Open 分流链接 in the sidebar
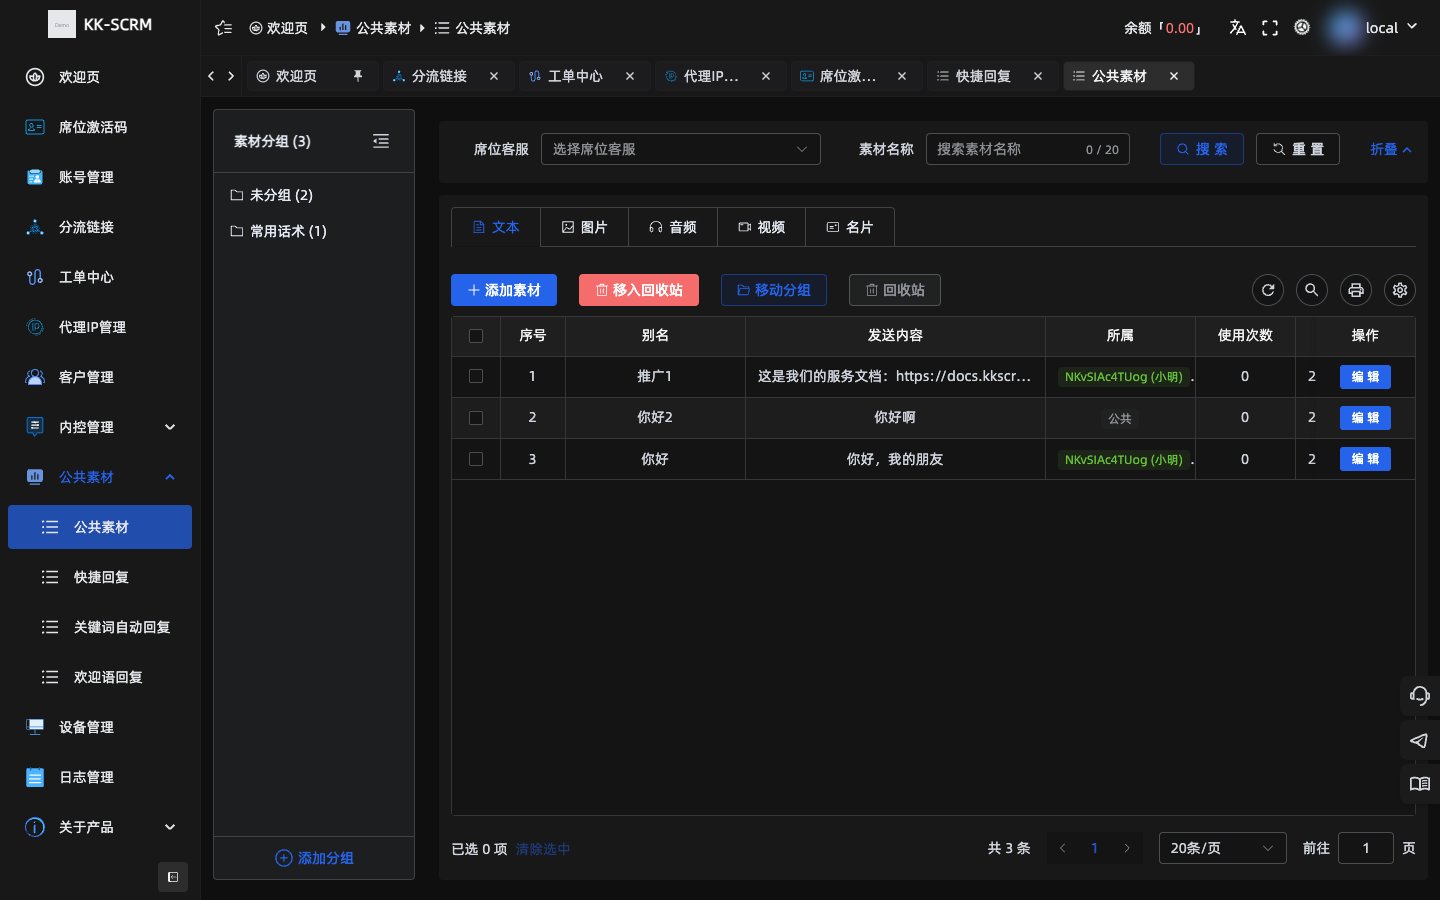This screenshot has width=1440, height=900. tap(100, 227)
